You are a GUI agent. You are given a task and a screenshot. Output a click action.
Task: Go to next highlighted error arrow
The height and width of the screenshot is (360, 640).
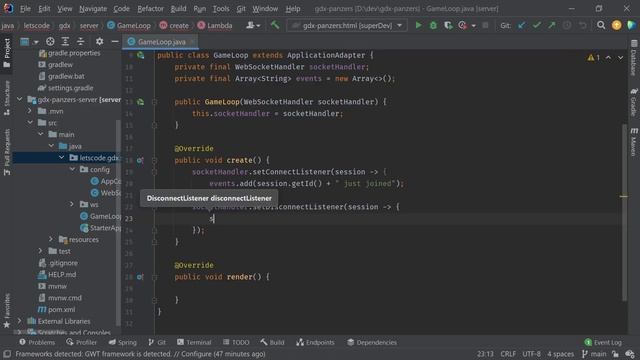[620, 58]
